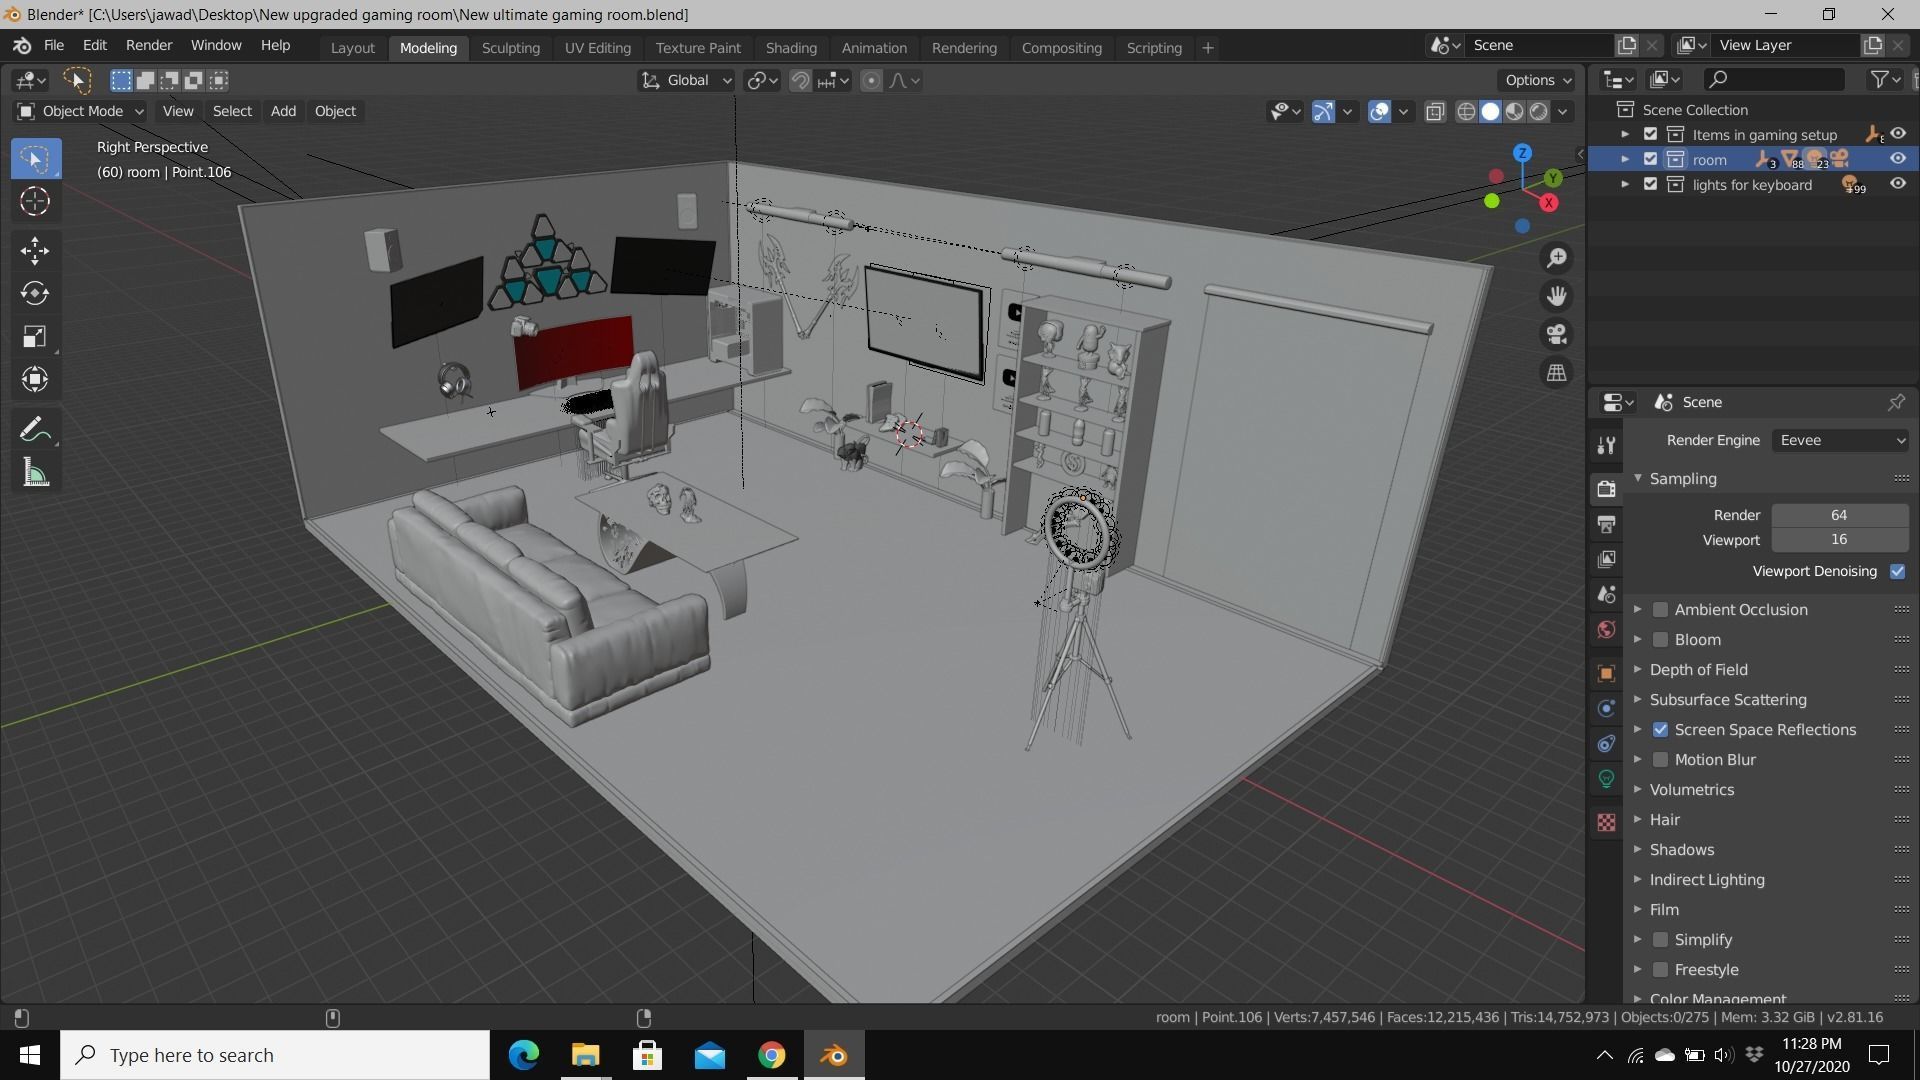1920x1080 pixels.
Task: Switch to the UV Editing workspace tab
Action: coord(597,48)
